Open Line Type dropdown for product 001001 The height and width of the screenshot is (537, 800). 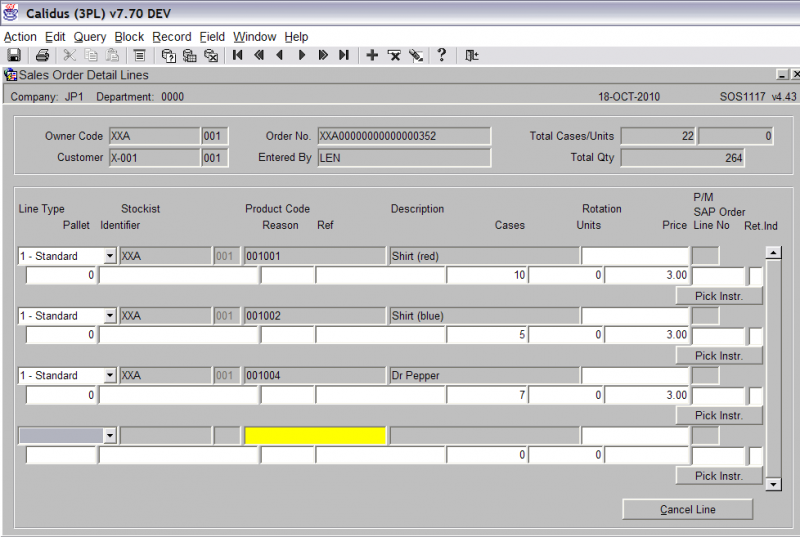pos(110,255)
